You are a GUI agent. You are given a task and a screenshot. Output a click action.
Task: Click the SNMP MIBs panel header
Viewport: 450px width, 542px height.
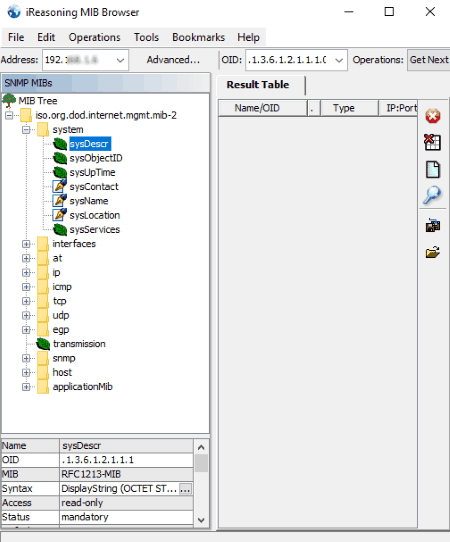point(105,83)
